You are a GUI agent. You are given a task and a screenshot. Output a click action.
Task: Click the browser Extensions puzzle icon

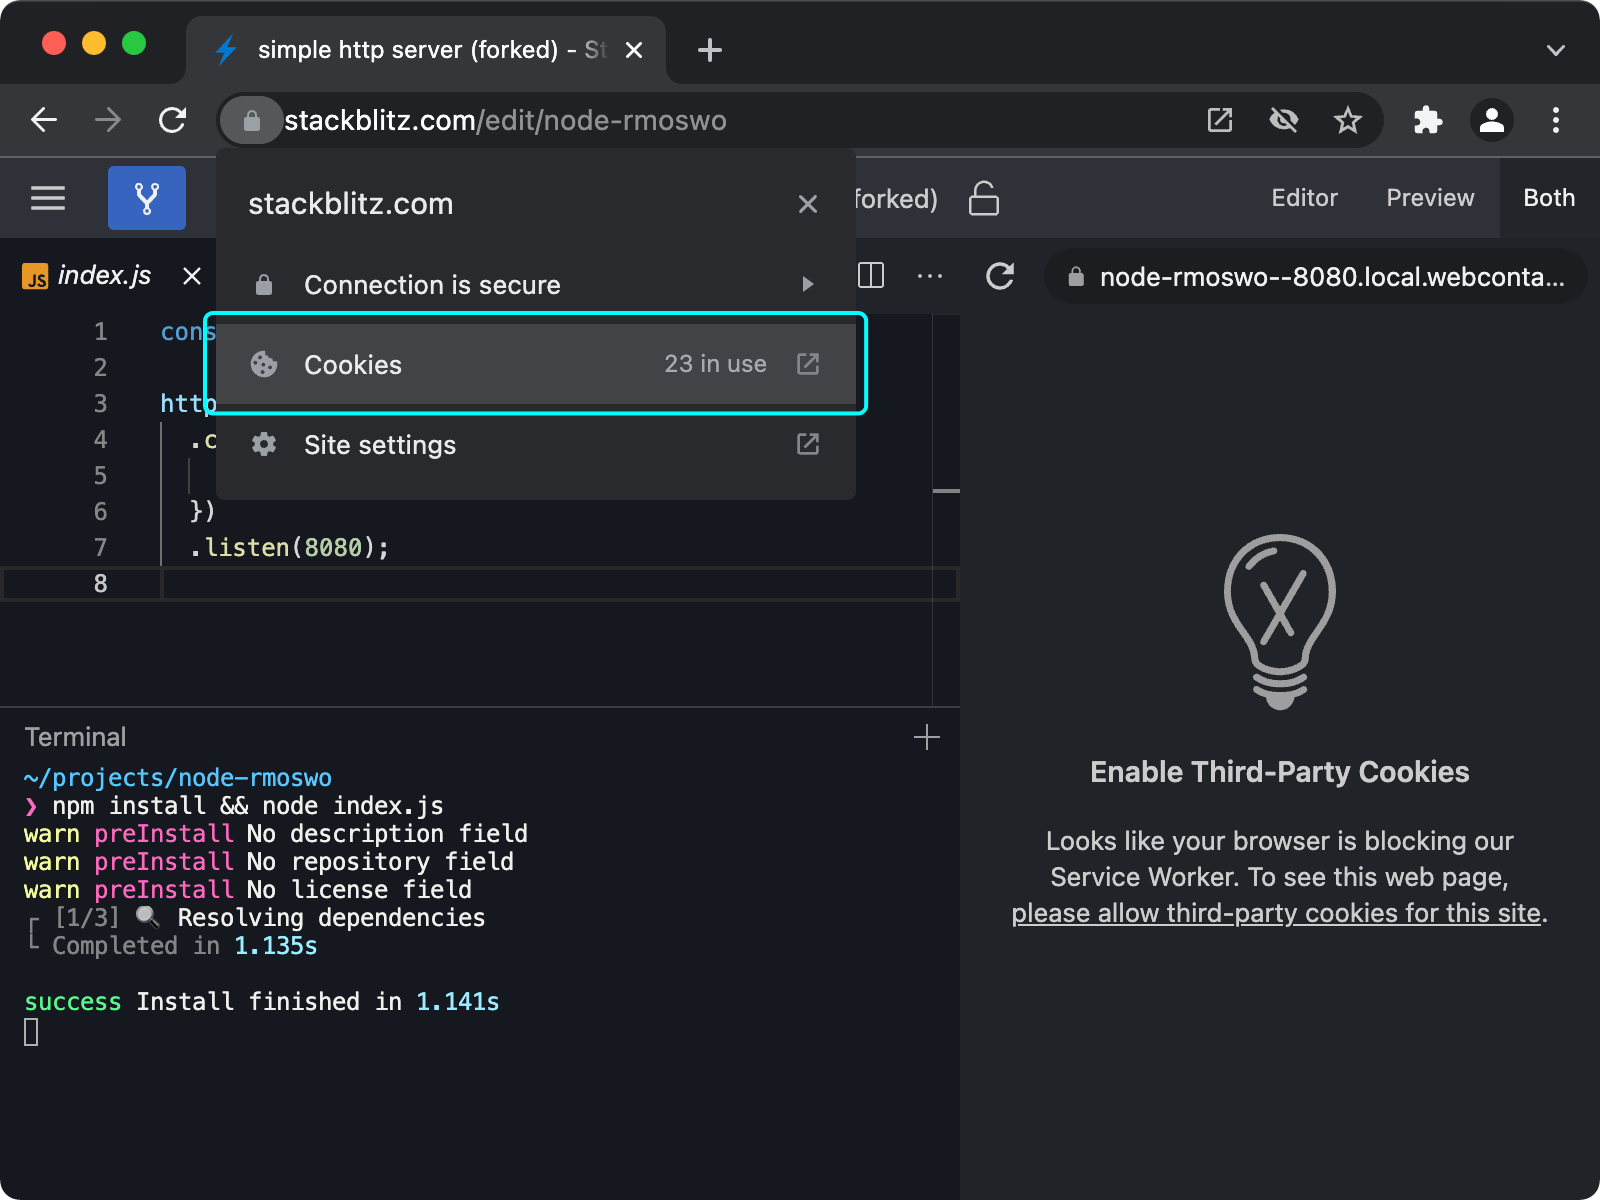pyautogui.click(x=1427, y=121)
